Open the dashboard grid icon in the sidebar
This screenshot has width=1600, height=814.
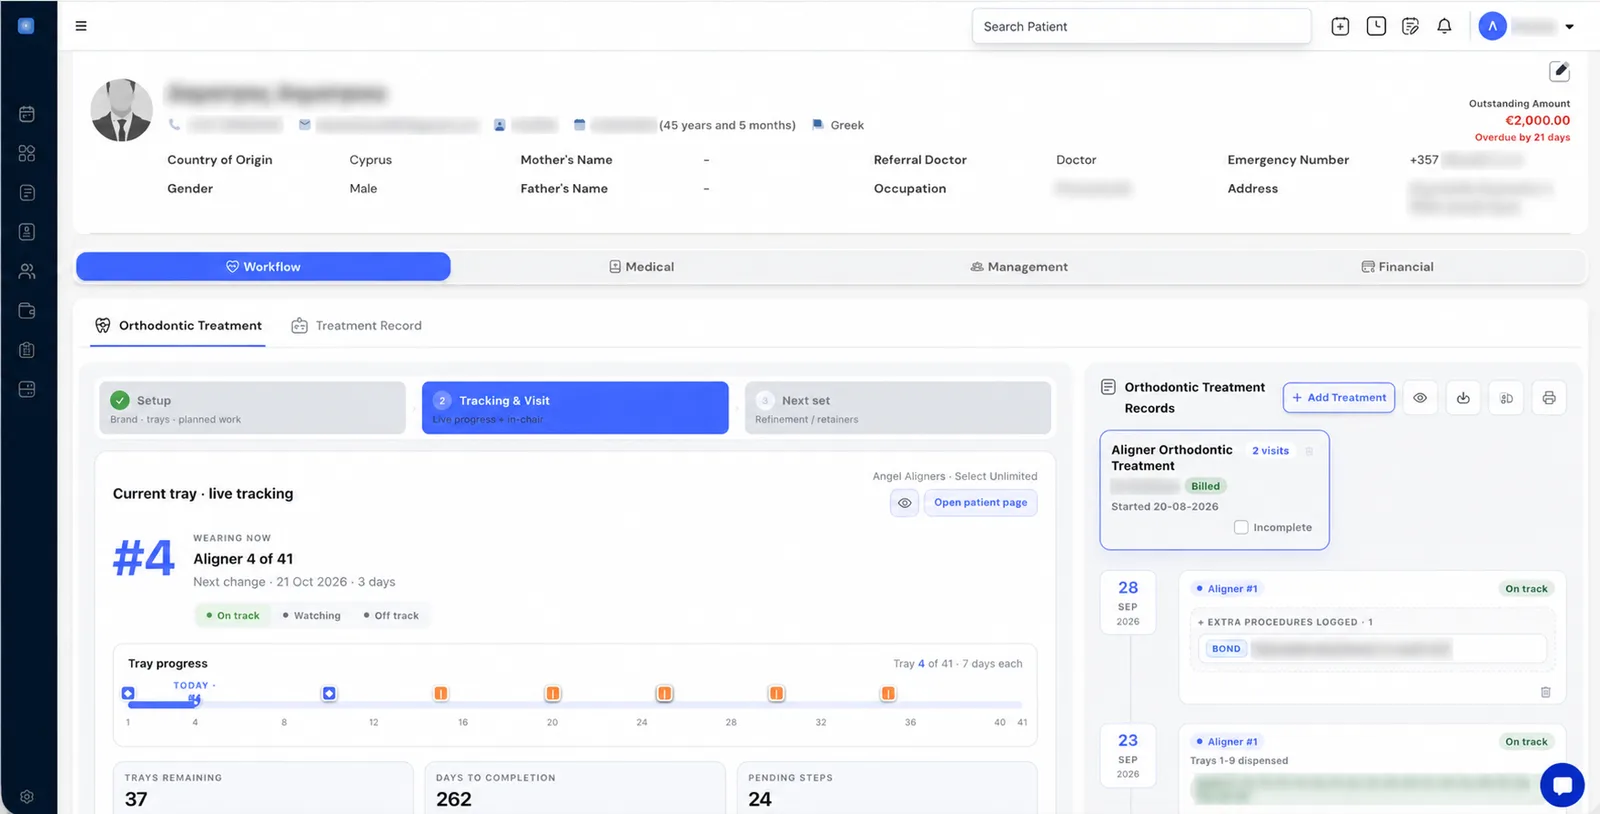[27, 153]
